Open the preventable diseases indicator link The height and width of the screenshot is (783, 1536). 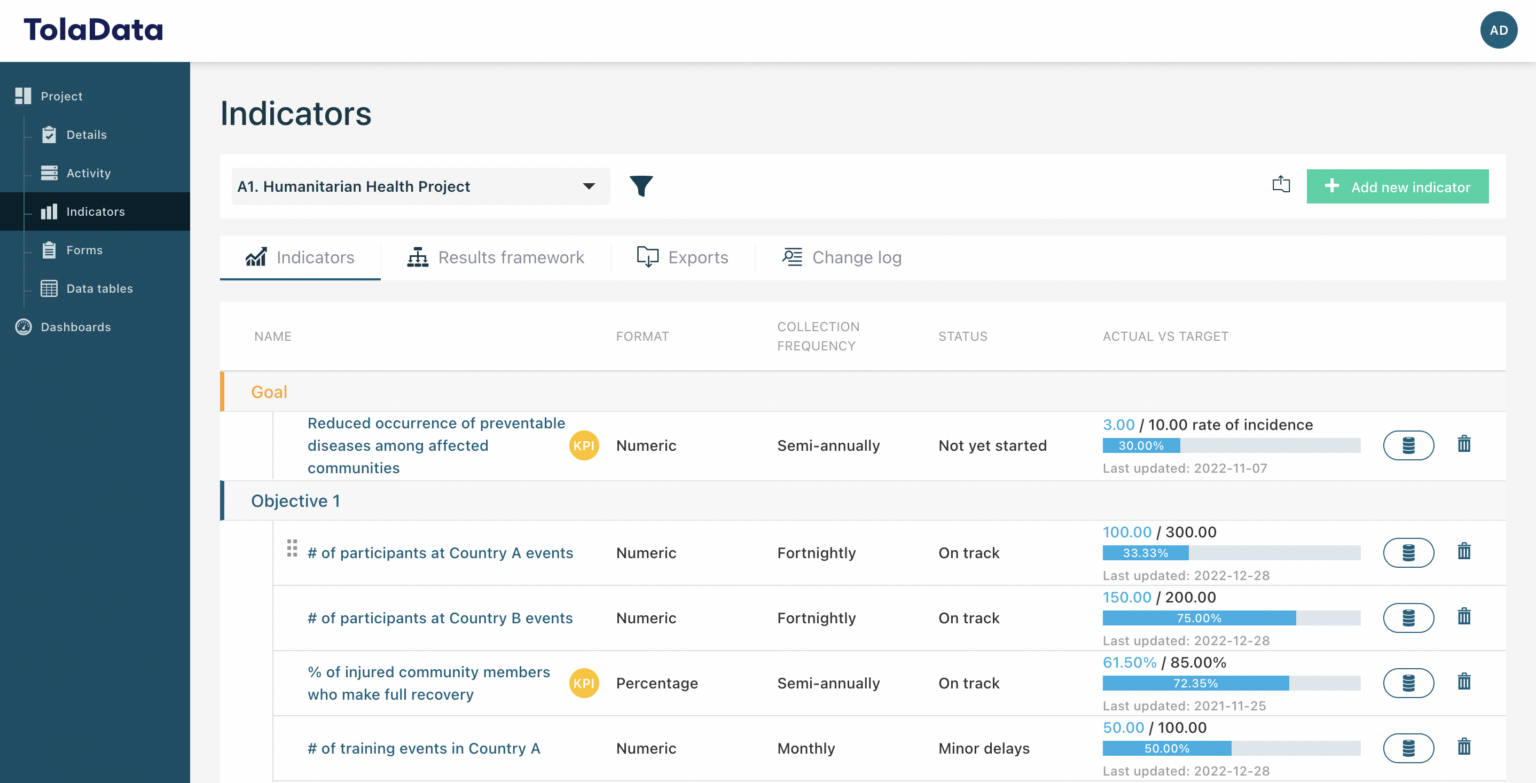click(436, 445)
